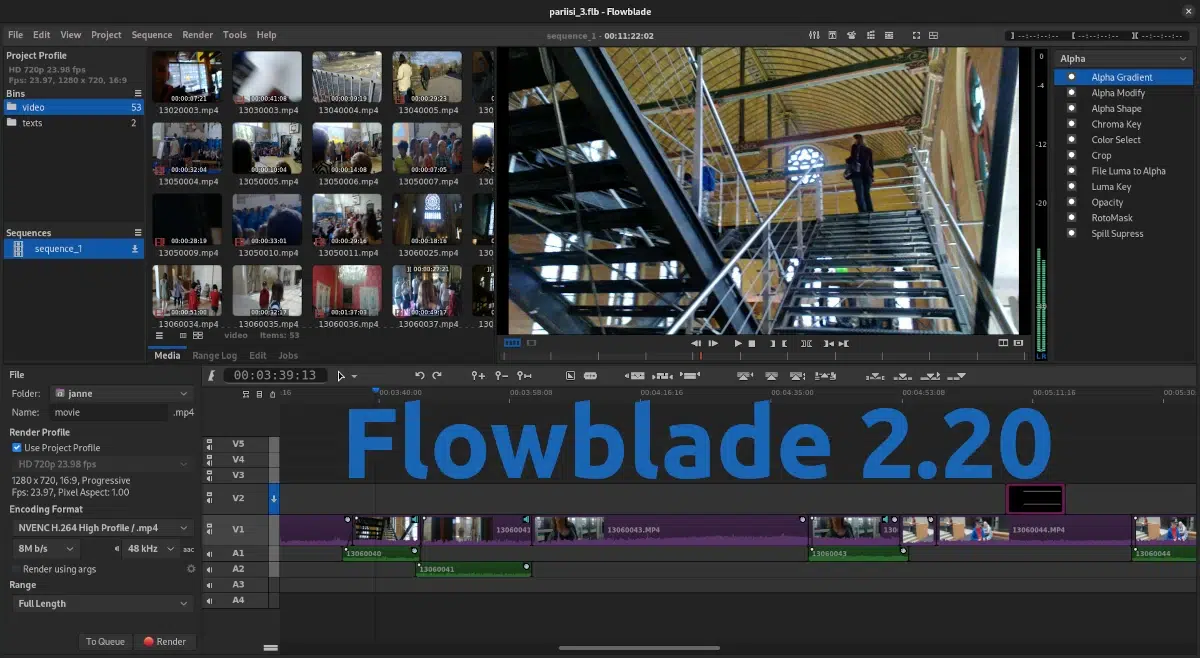This screenshot has width=1200, height=658.
Task: Select the Filters panel icon in top toolbar
Action: (813, 34)
